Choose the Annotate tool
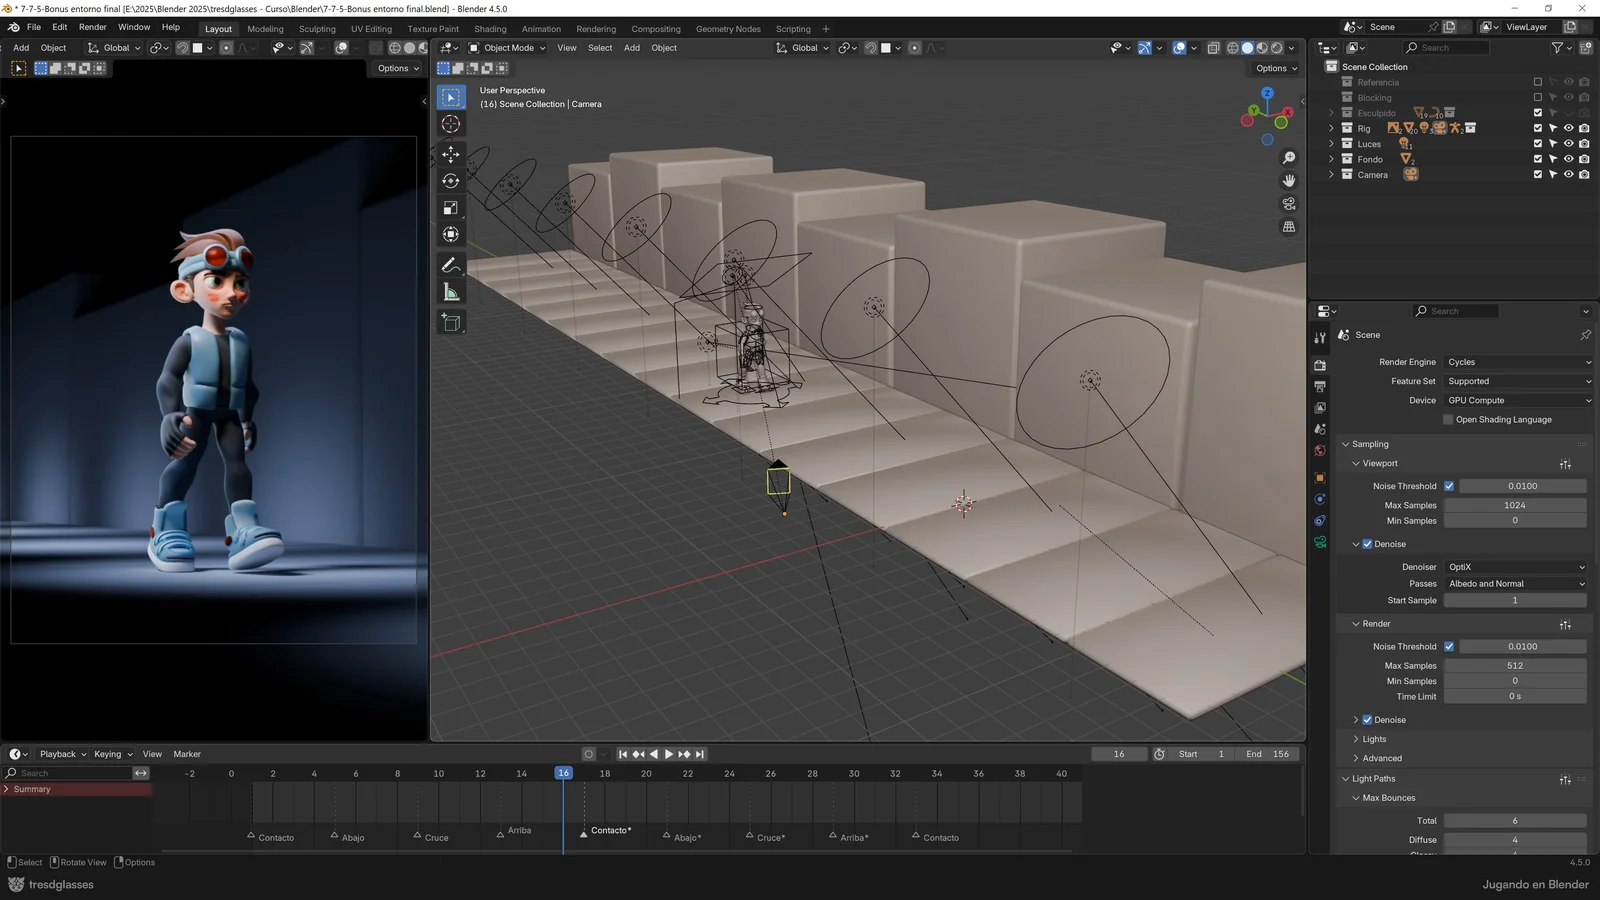 pyautogui.click(x=450, y=264)
